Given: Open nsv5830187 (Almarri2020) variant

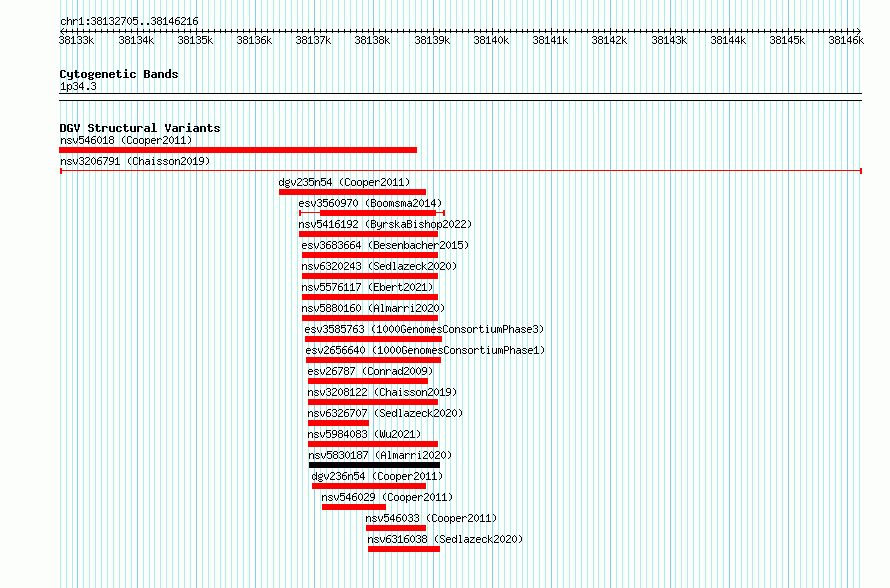Looking at the screenshot, I should (x=380, y=455).
